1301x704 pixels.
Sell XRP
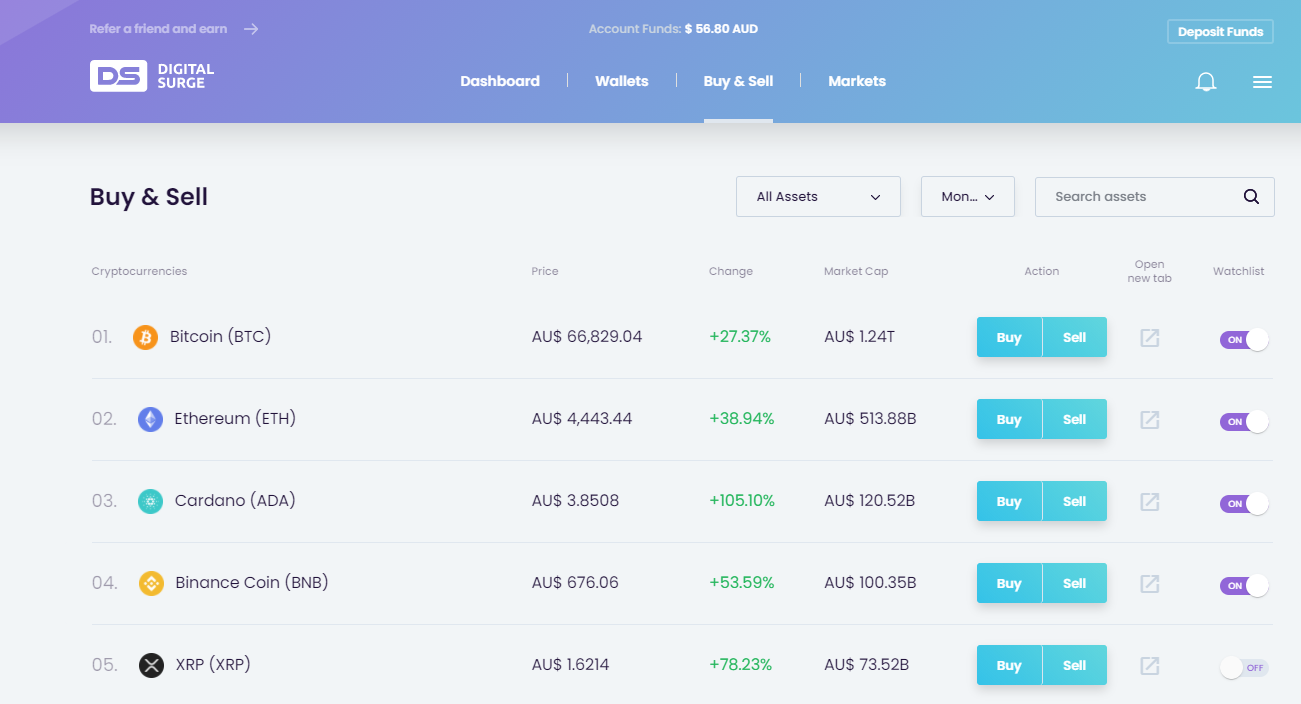click(1075, 665)
